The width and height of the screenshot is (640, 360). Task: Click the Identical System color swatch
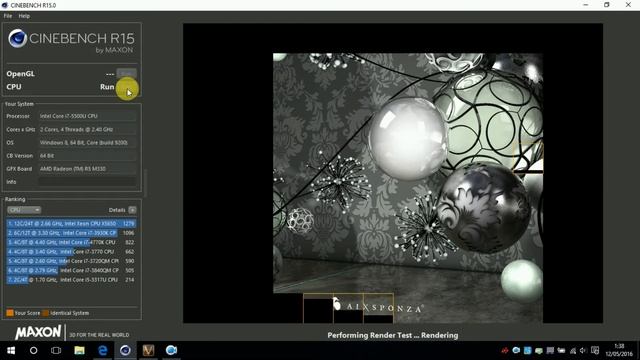tap(45, 313)
